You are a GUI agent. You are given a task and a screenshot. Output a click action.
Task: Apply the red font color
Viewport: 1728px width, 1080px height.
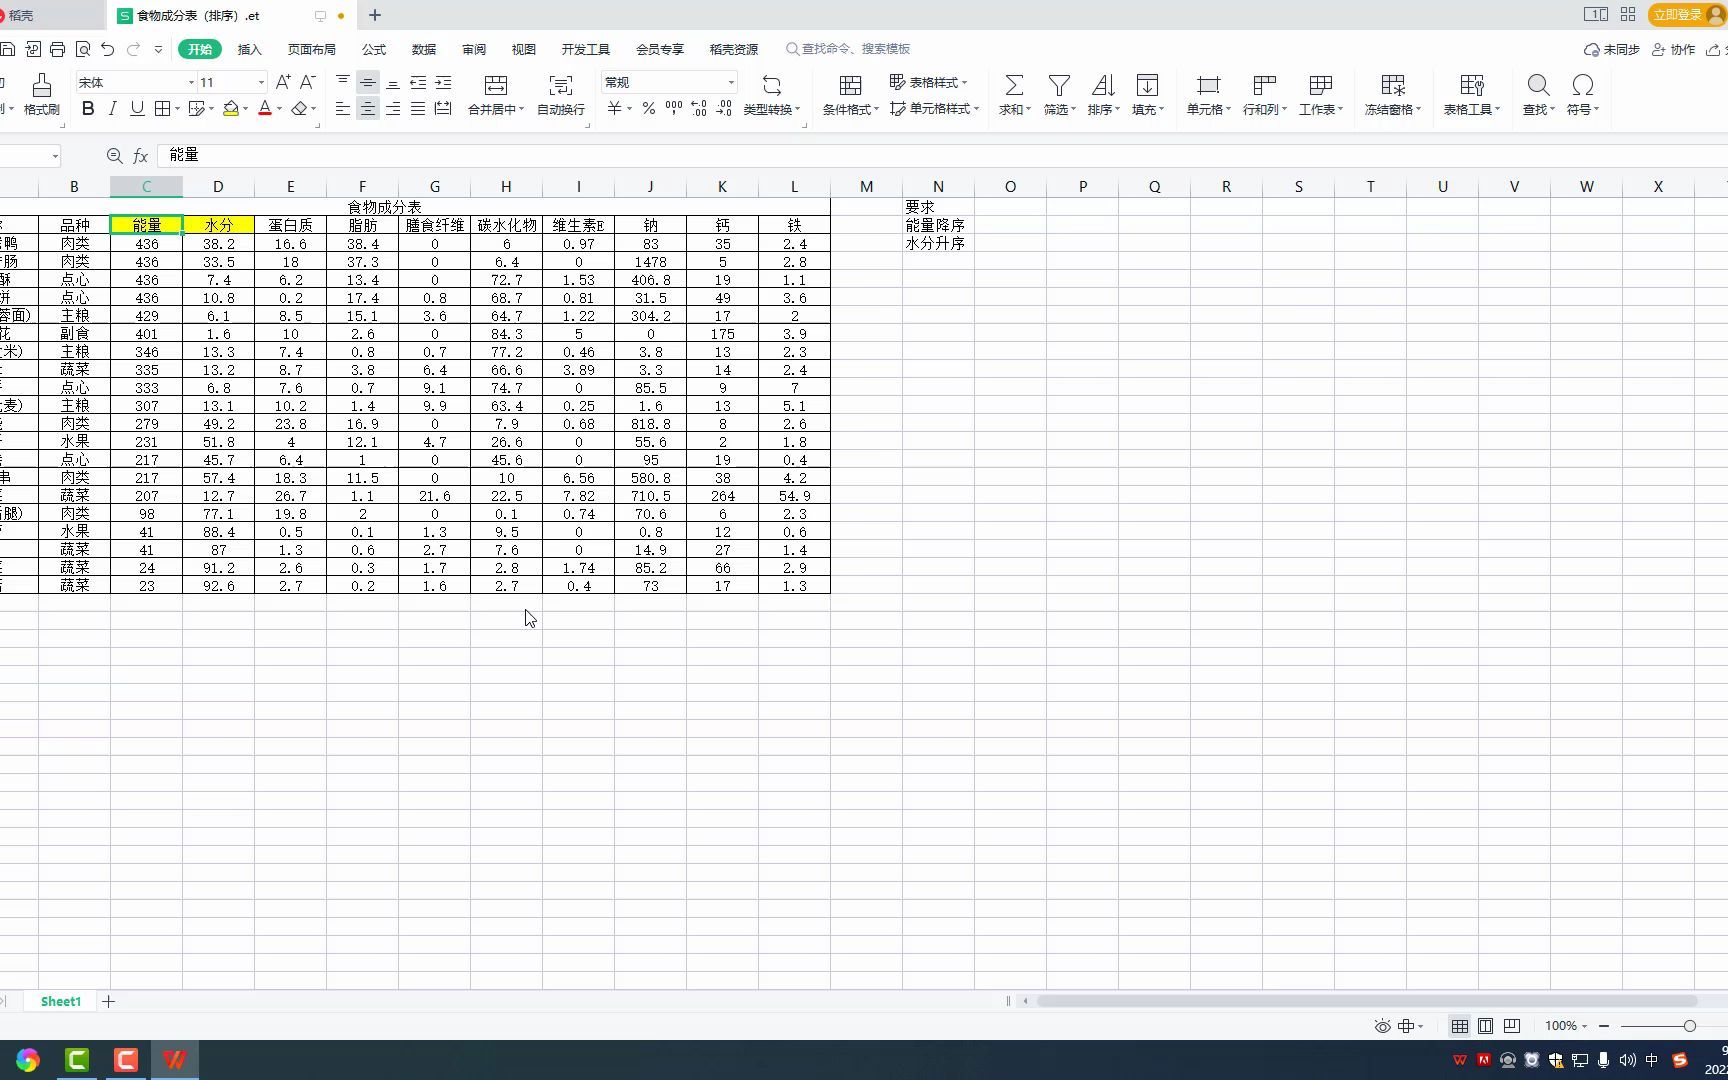[x=265, y=109]
